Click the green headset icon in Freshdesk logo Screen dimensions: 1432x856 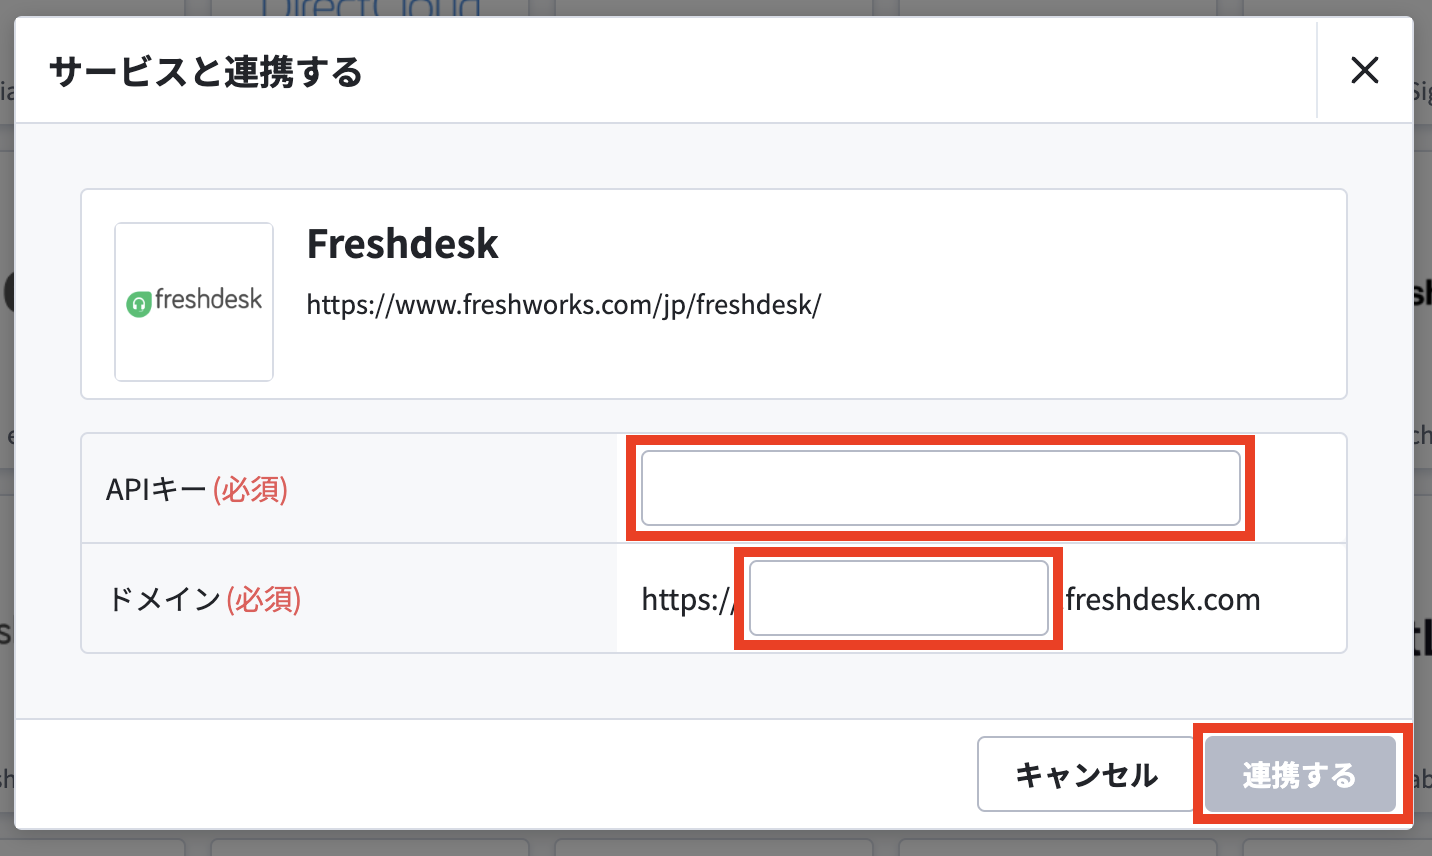139,302
